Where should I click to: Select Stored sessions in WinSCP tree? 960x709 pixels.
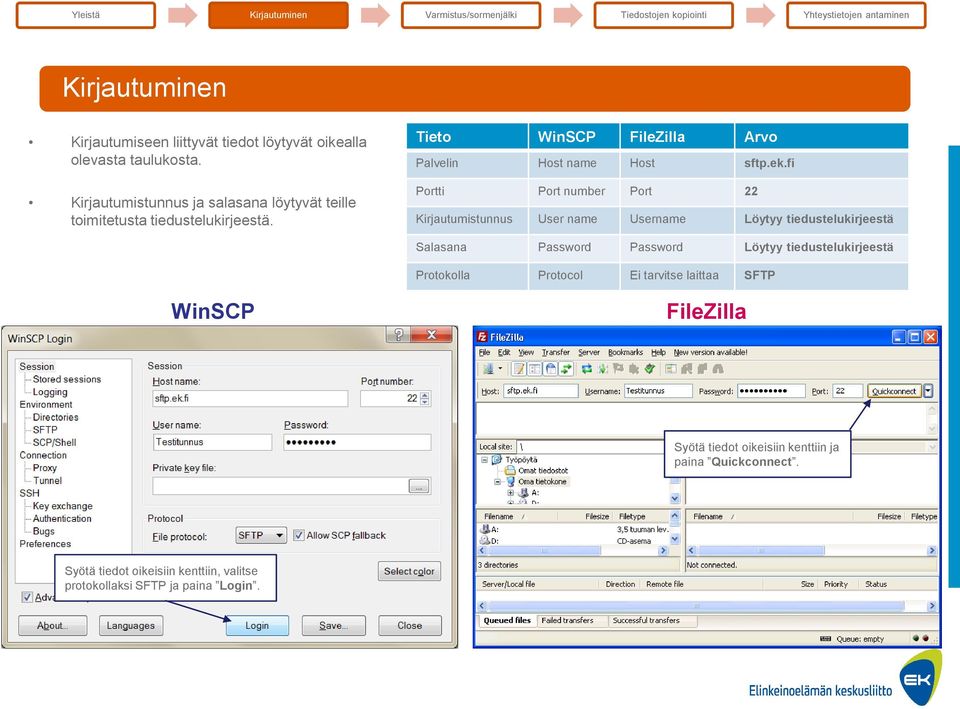coord(67,380)
